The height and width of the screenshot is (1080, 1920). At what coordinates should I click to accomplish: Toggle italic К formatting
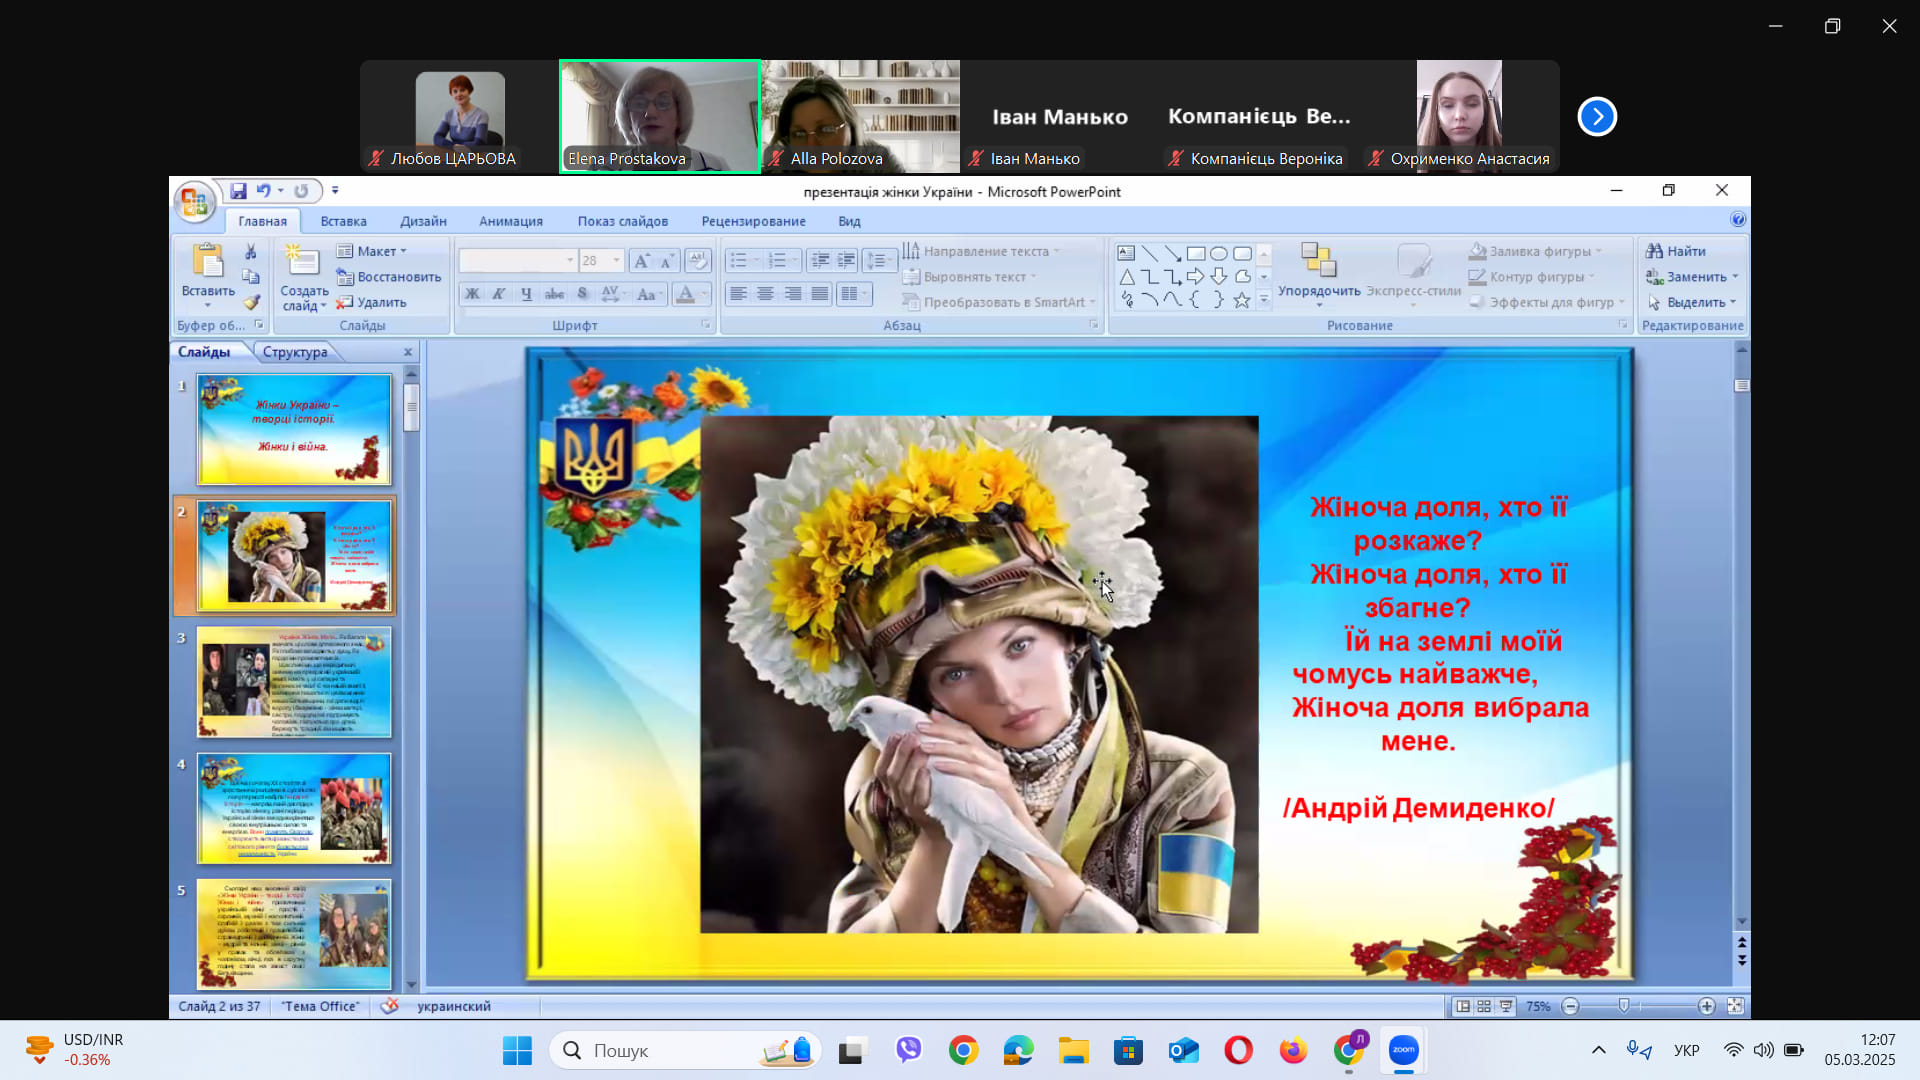pos(498,294)
